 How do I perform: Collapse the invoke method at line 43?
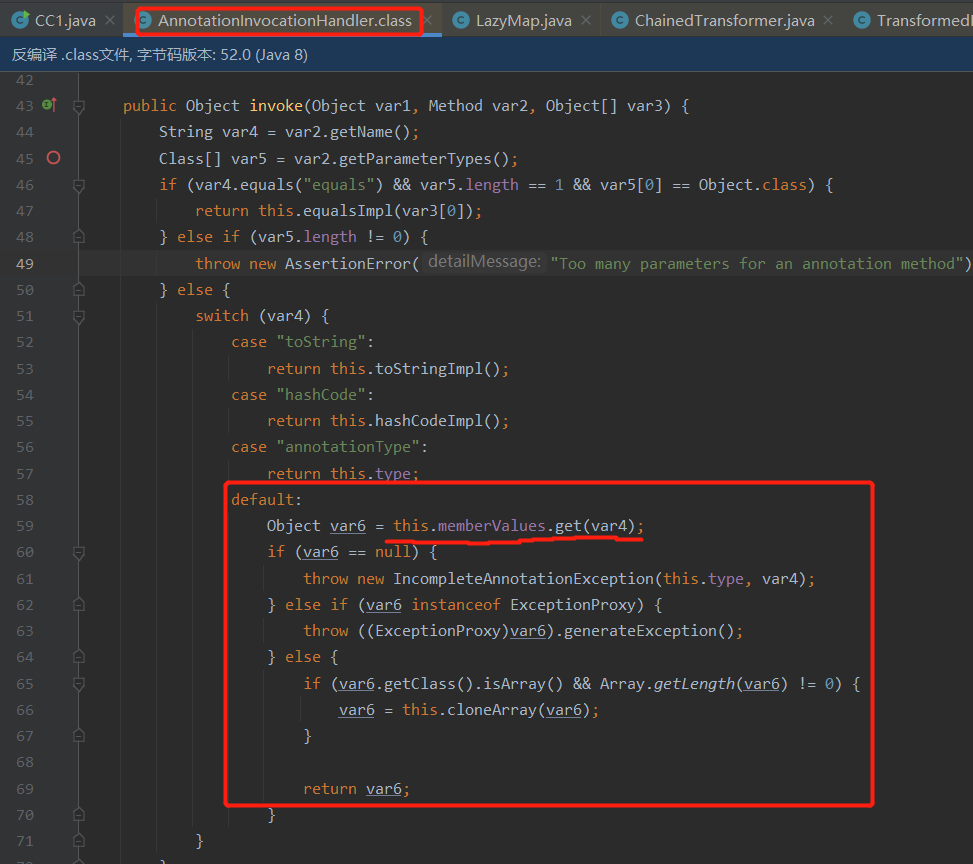coord(79,106)
